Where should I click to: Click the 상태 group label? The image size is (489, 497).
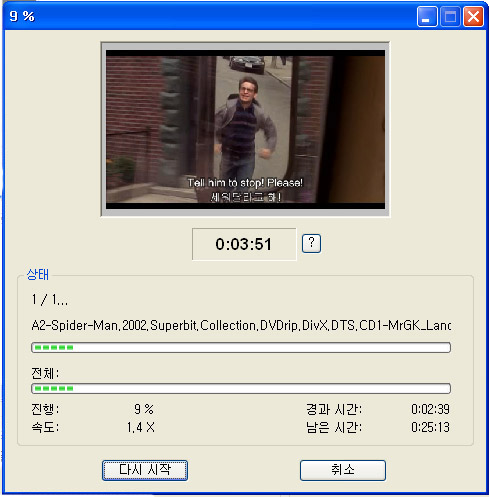coord(38,275)
